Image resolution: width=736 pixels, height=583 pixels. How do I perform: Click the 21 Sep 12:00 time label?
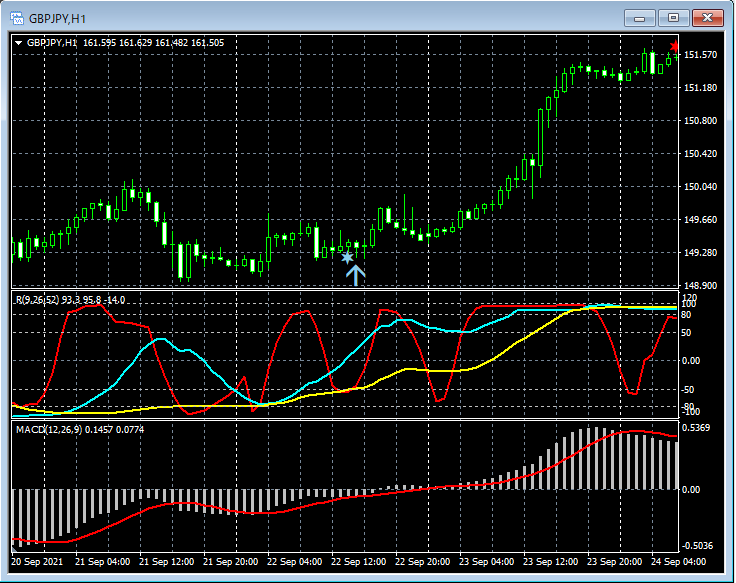[167, 562]
